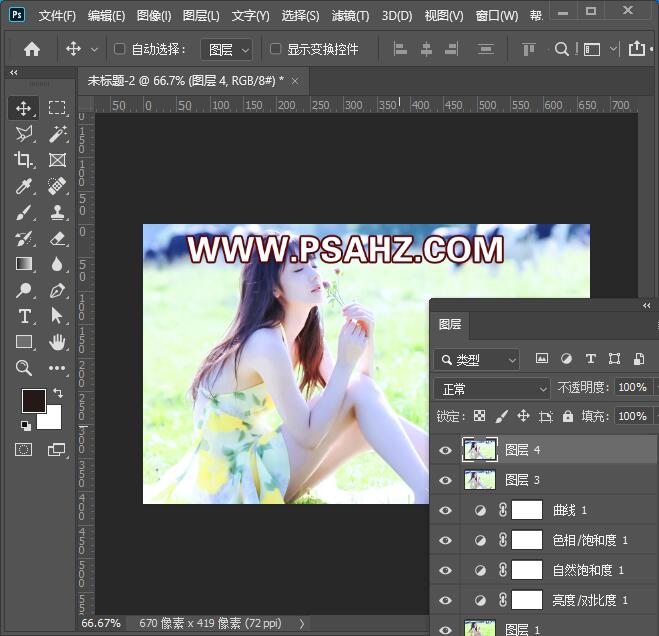The height and width of the screenshot is (636, 659).
Task: Activate the Hand tool
Action: point(57,342)
